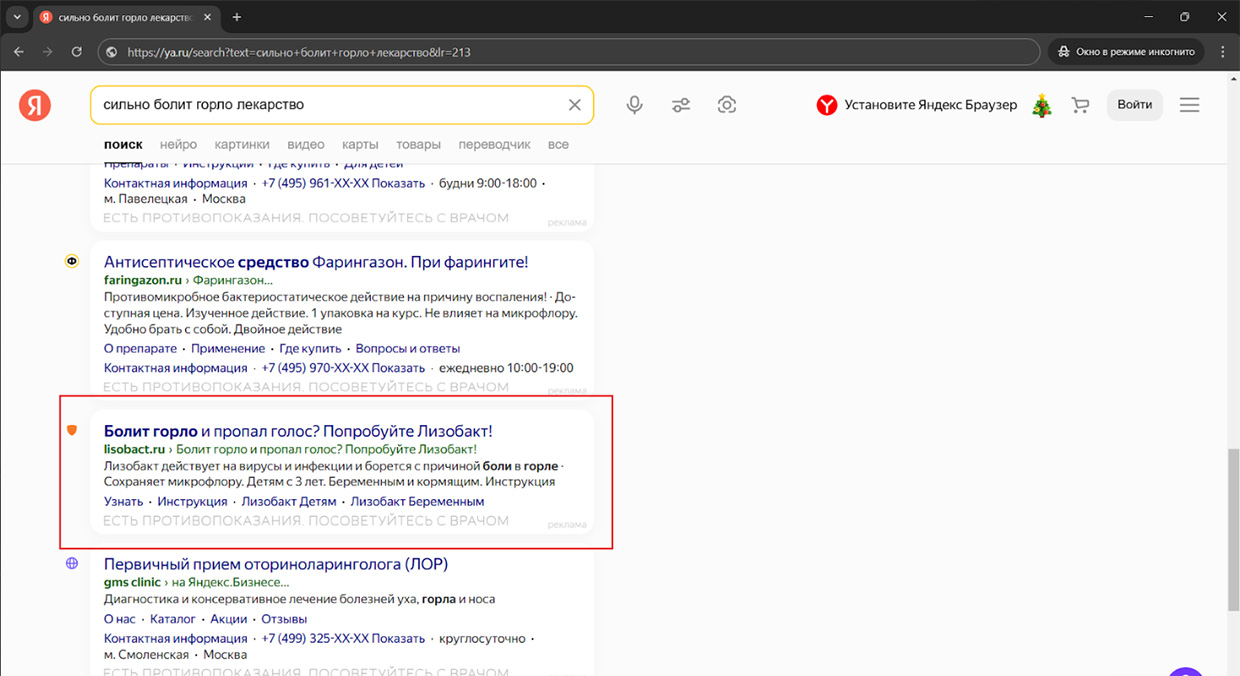This screenshot has width=1240, height=676.
Task: Click in the Yandex search input field
Action: click(330, 105)
